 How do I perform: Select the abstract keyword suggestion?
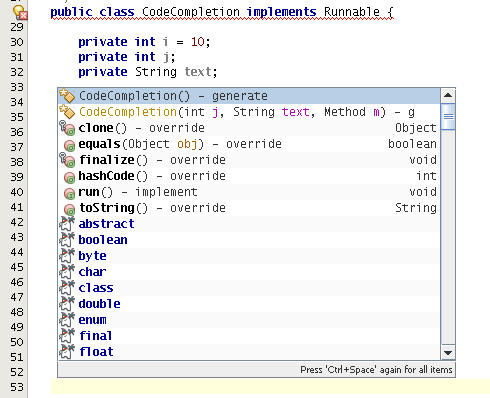[x=249, y=224]
